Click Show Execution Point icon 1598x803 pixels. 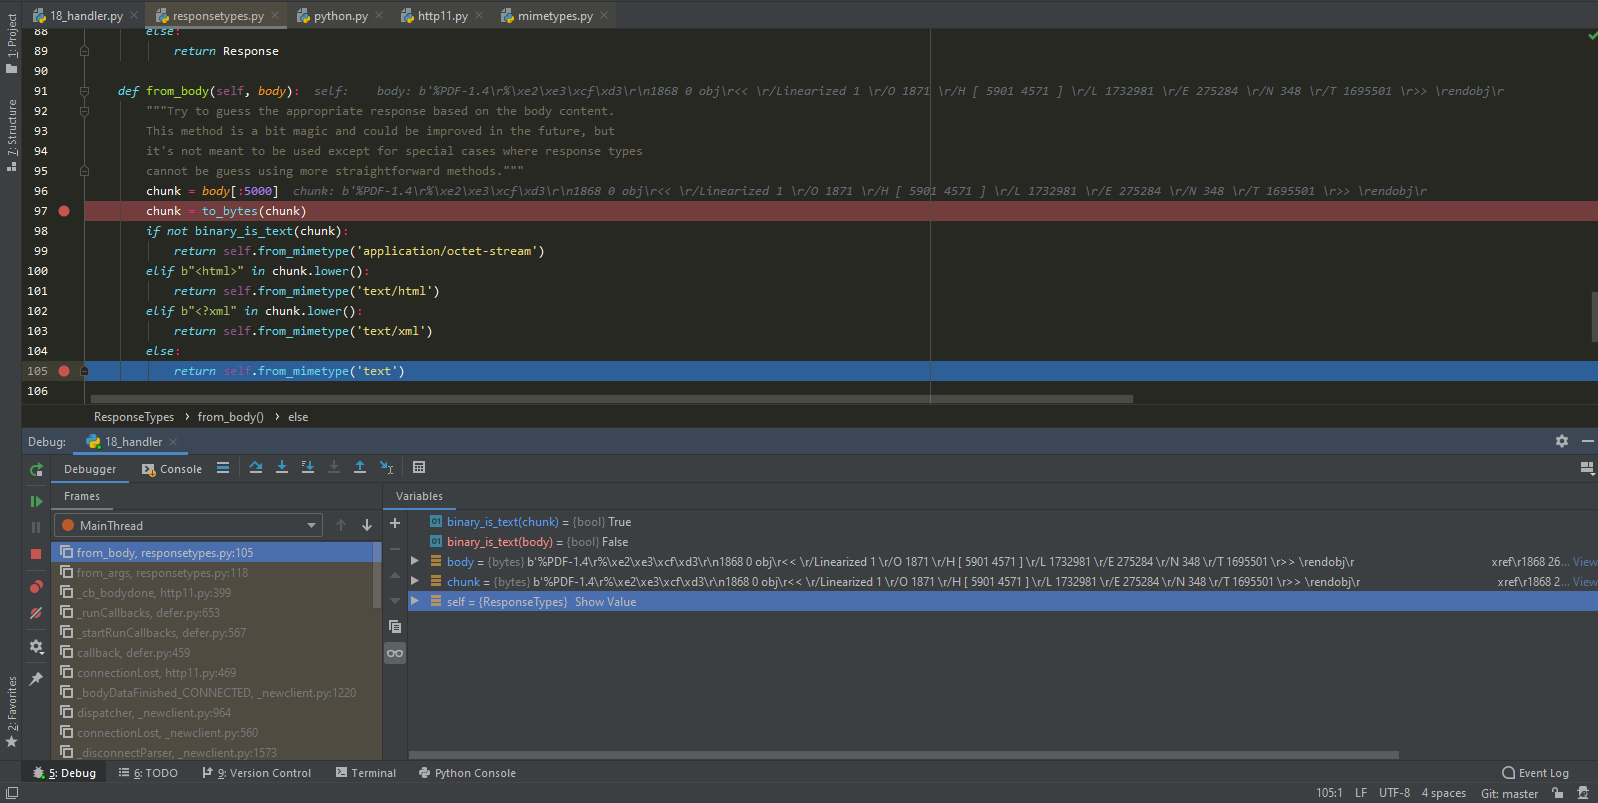click(223, 468)
